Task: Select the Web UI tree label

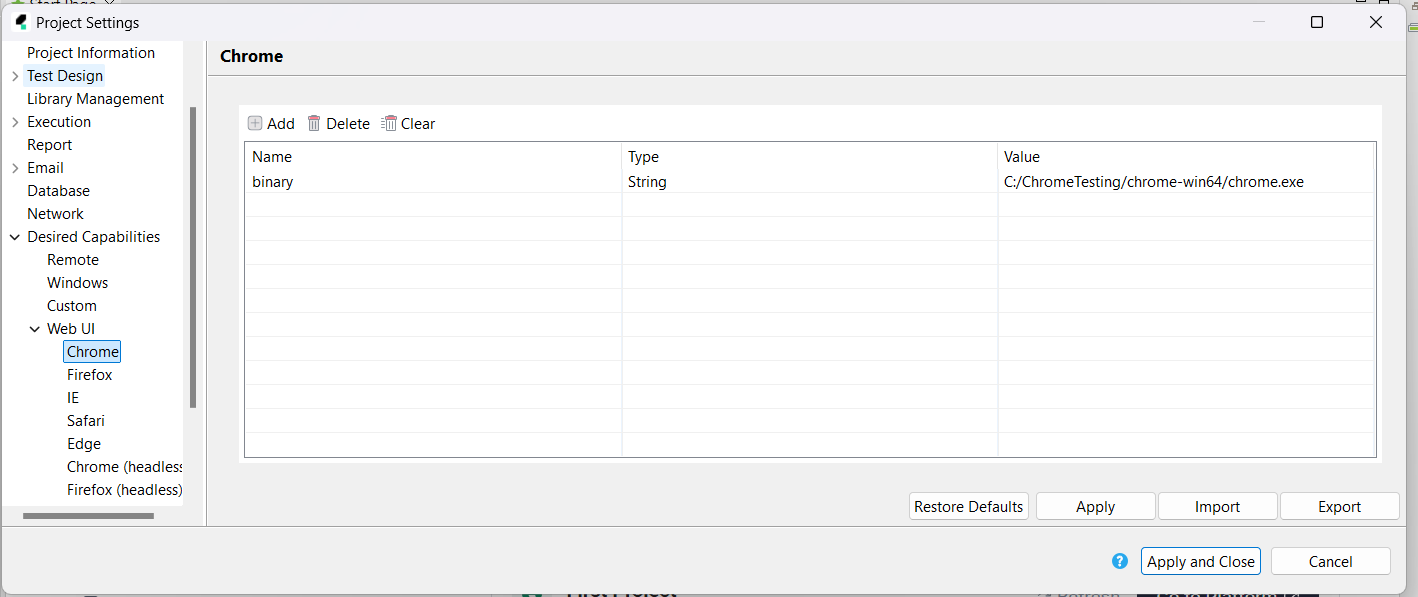Action: 71,329
